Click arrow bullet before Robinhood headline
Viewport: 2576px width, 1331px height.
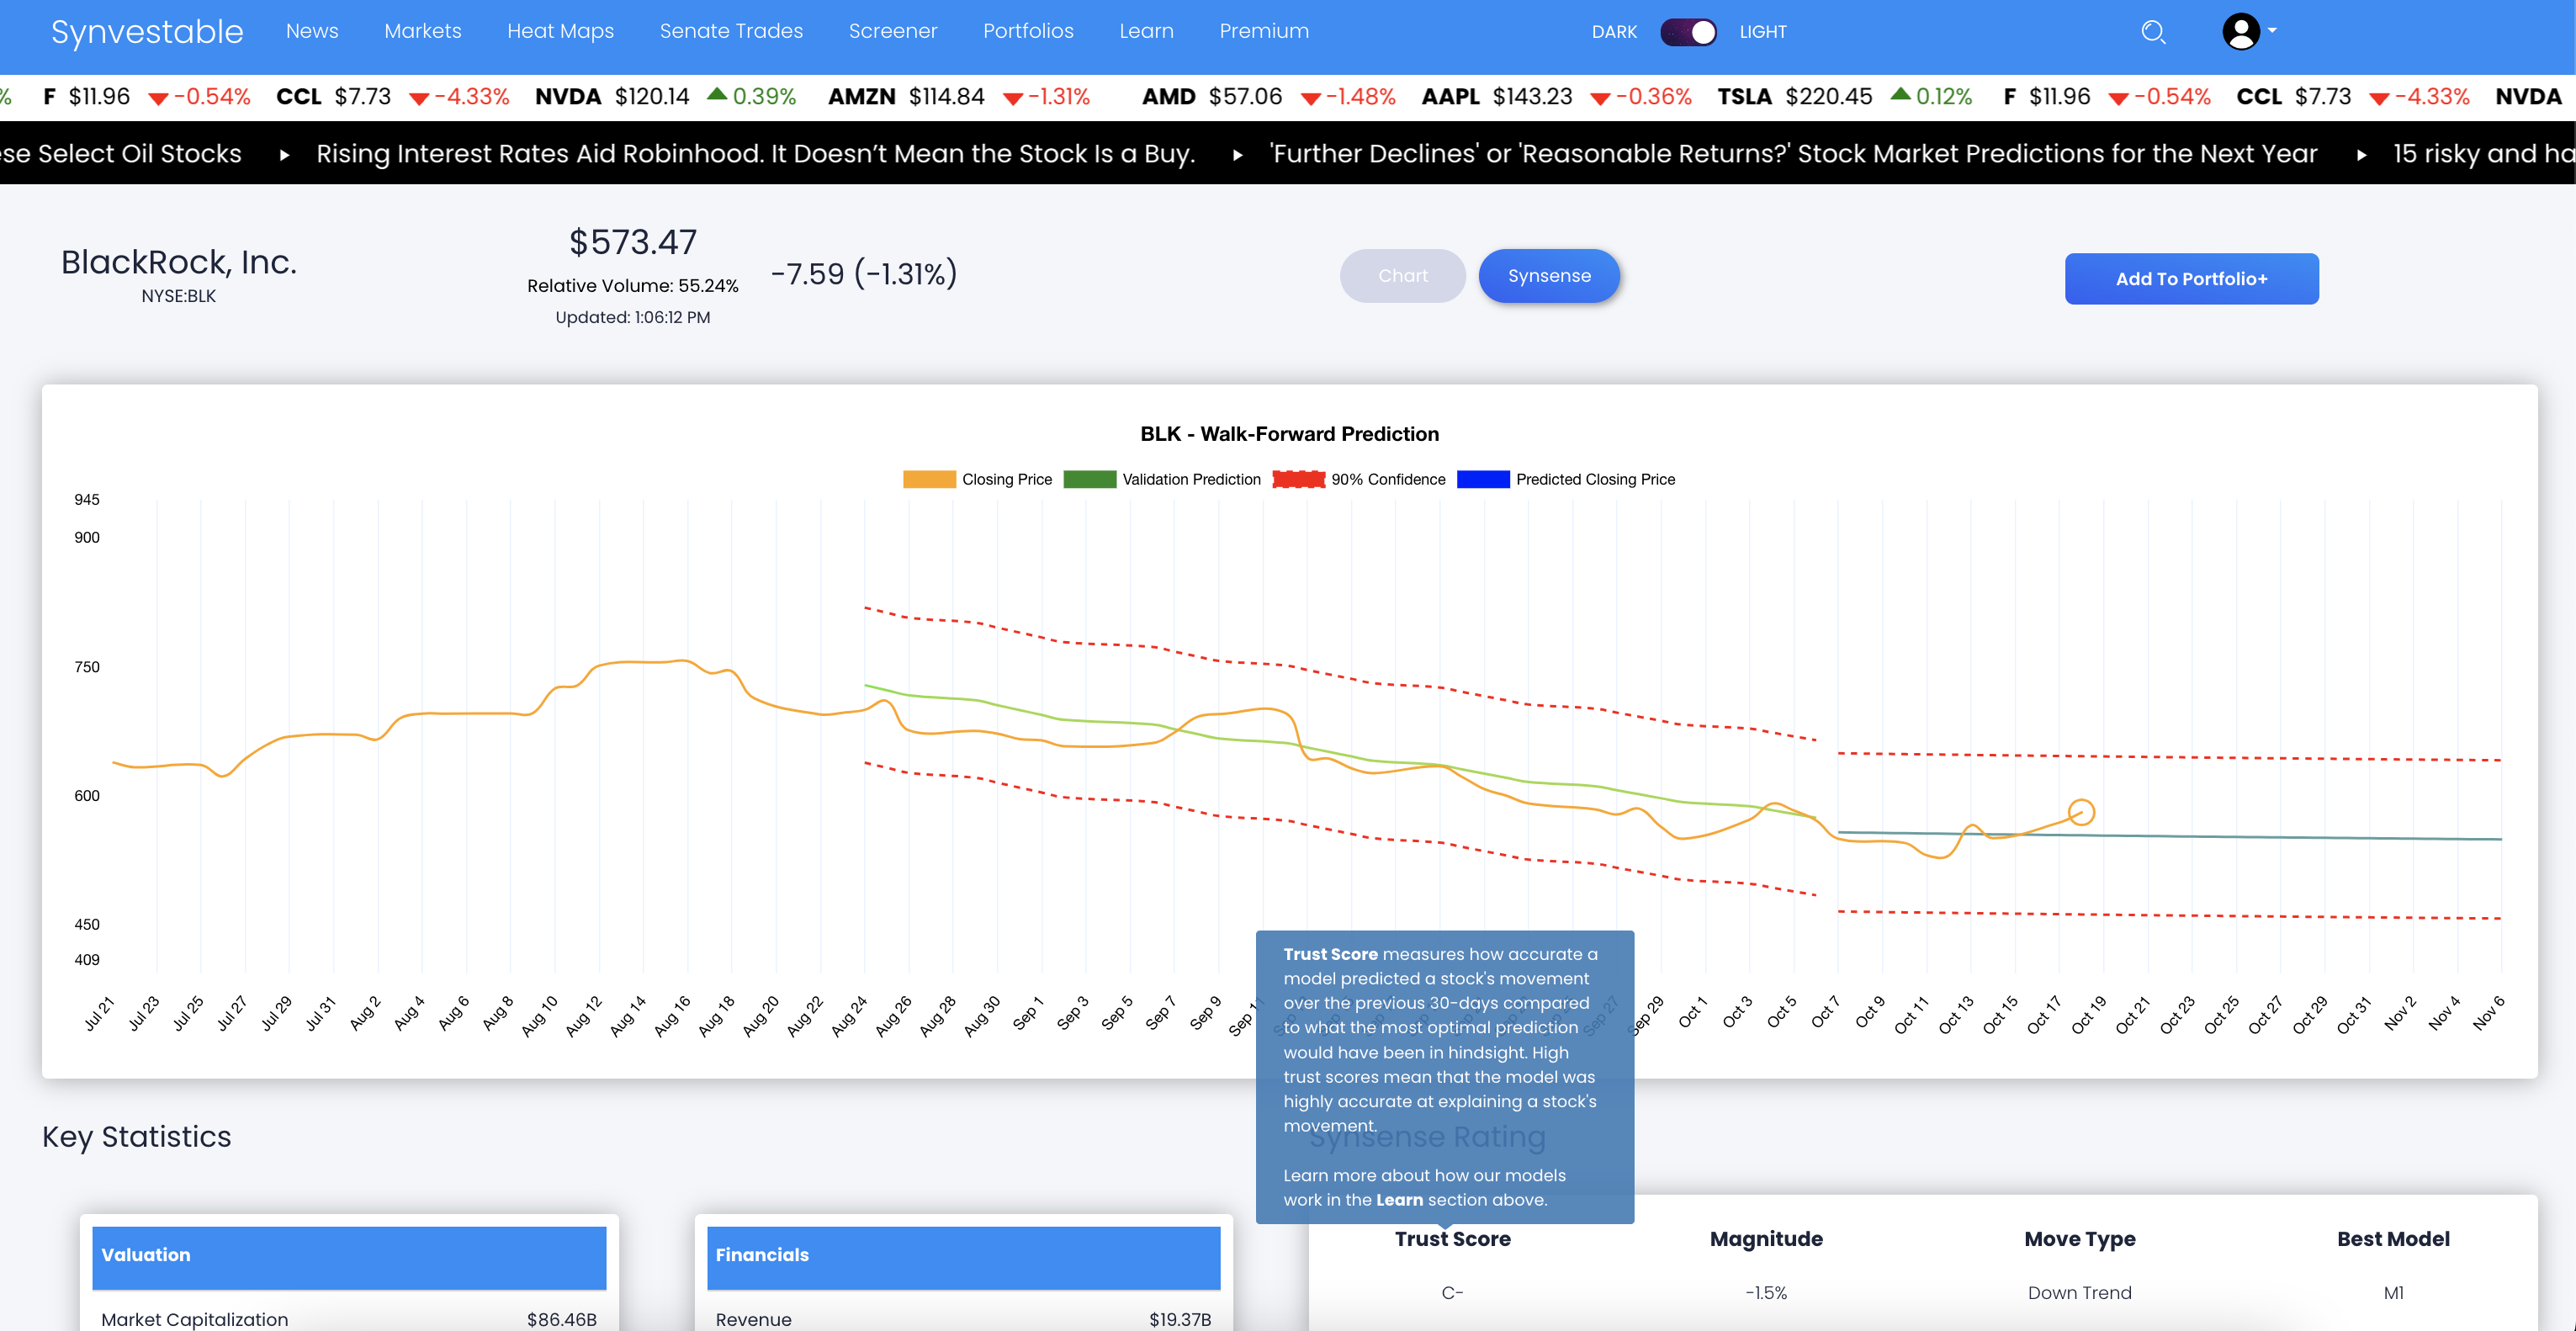pos(285,155)
